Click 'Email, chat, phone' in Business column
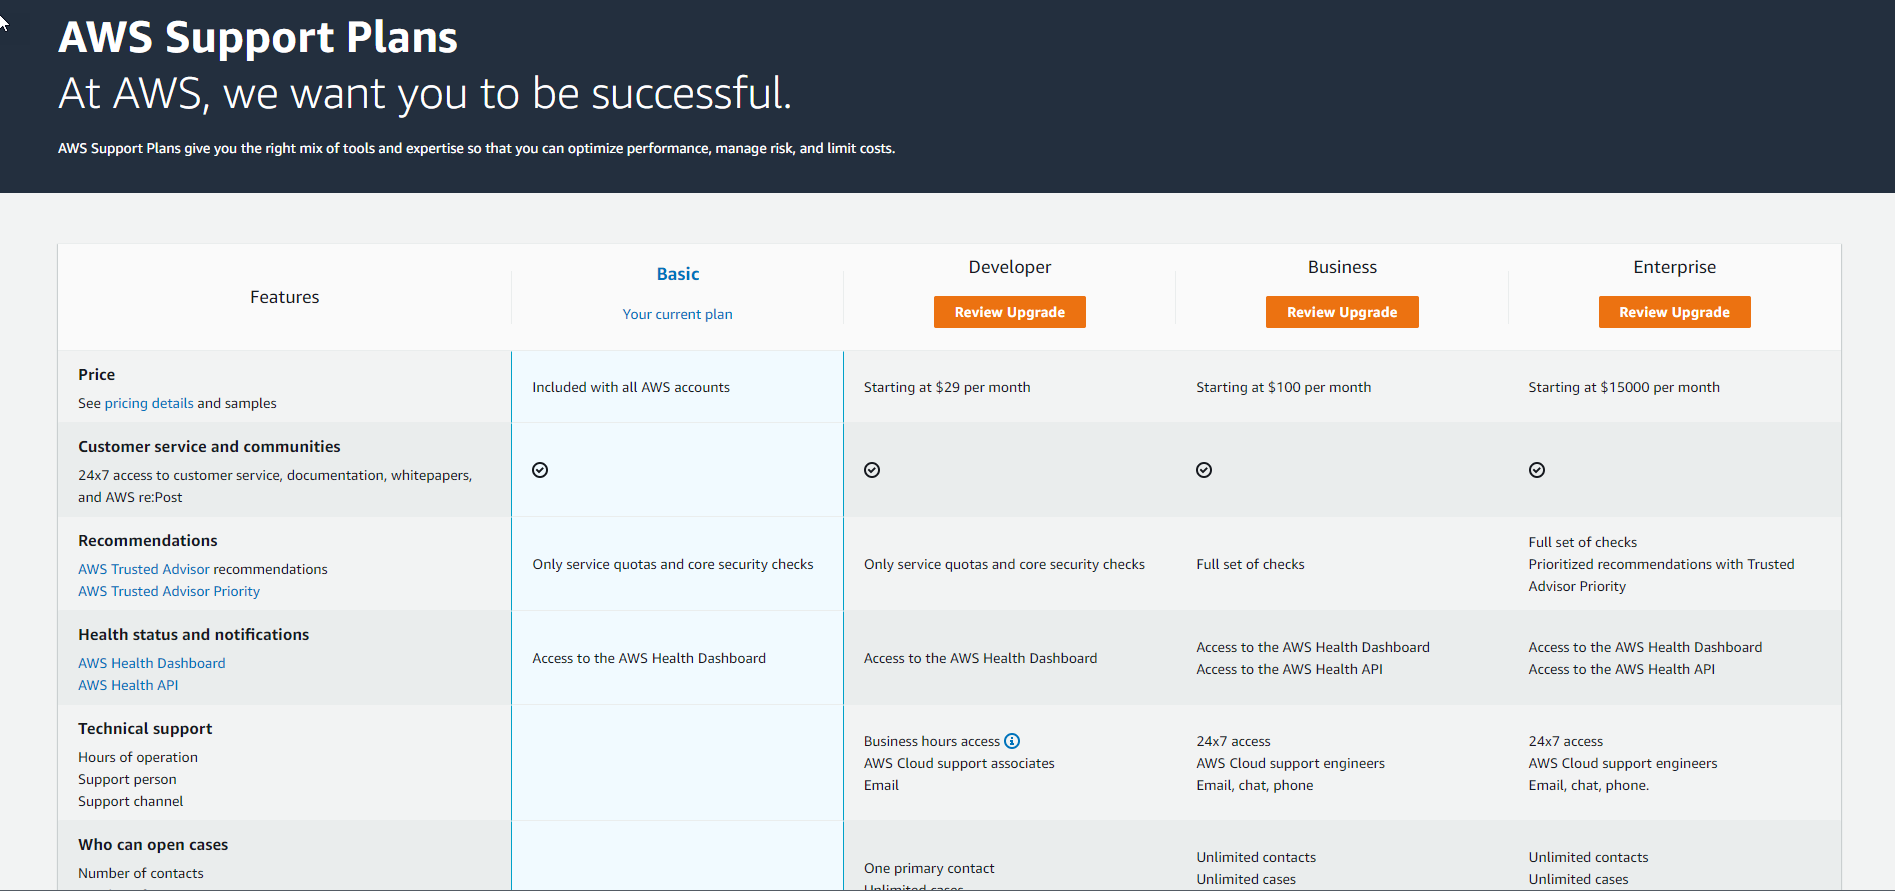 tap(1255, 785)
